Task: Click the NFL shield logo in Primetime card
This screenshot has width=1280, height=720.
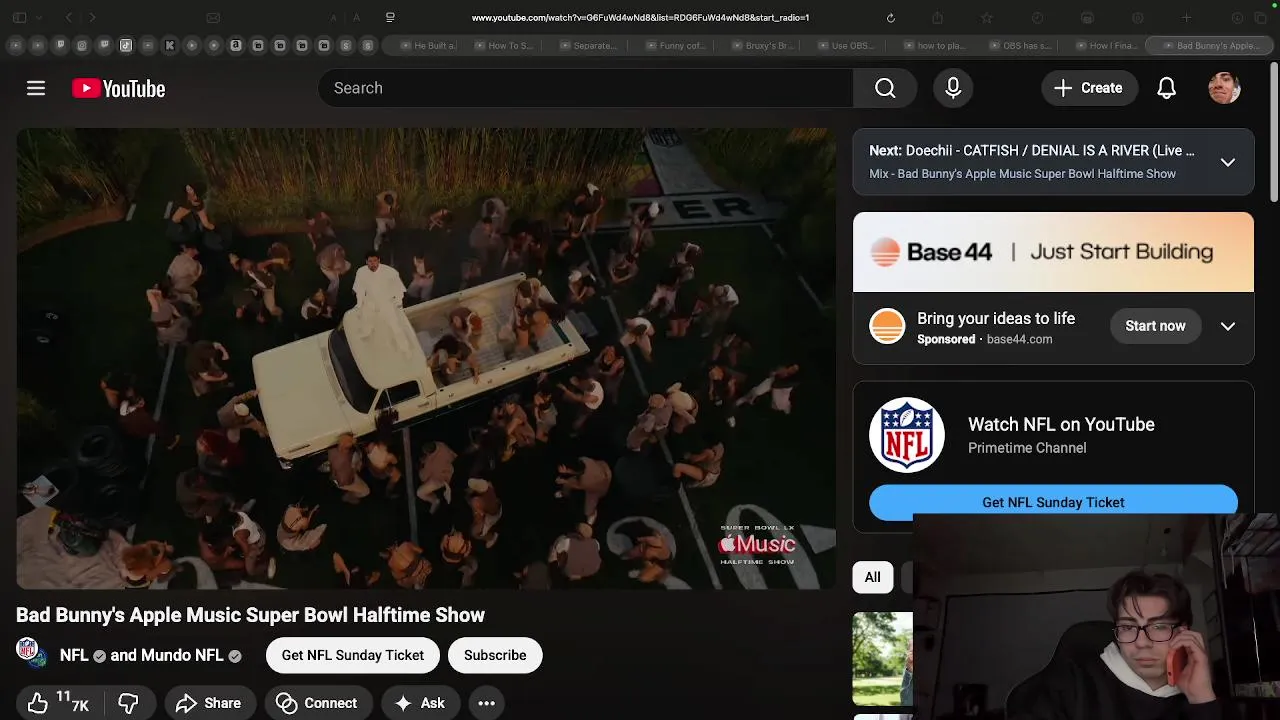Action: tap(907, 435)
